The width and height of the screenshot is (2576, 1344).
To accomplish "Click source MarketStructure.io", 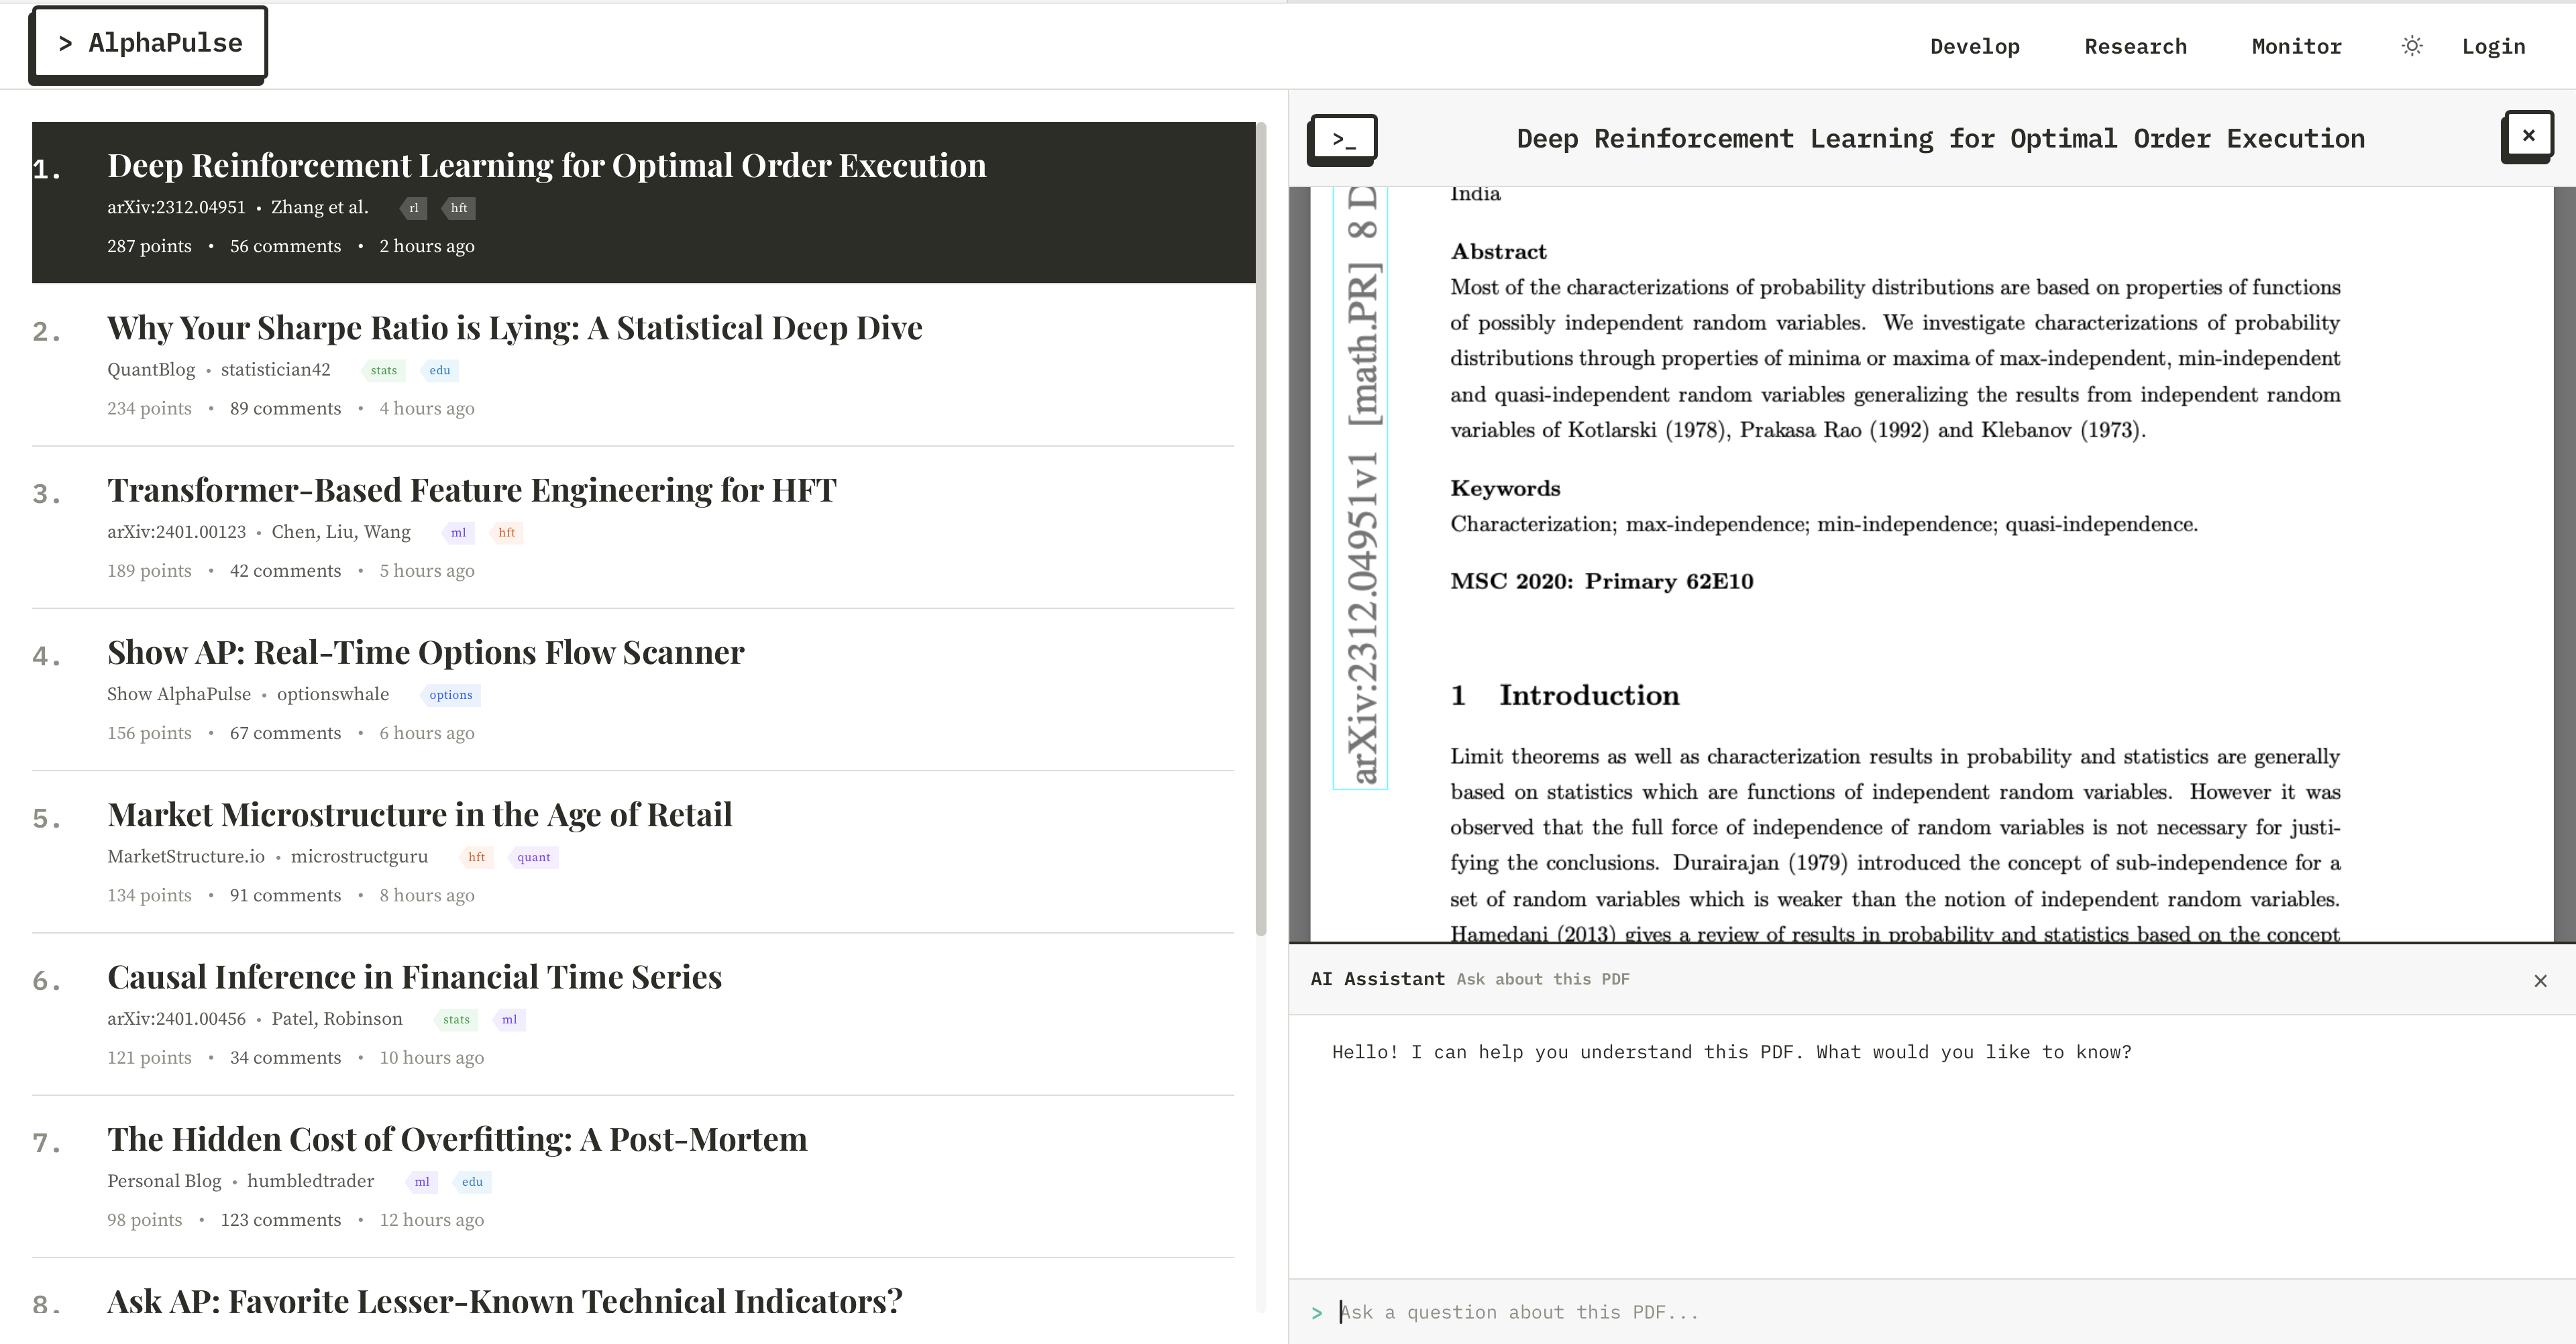I will click(x=186, y=856).
